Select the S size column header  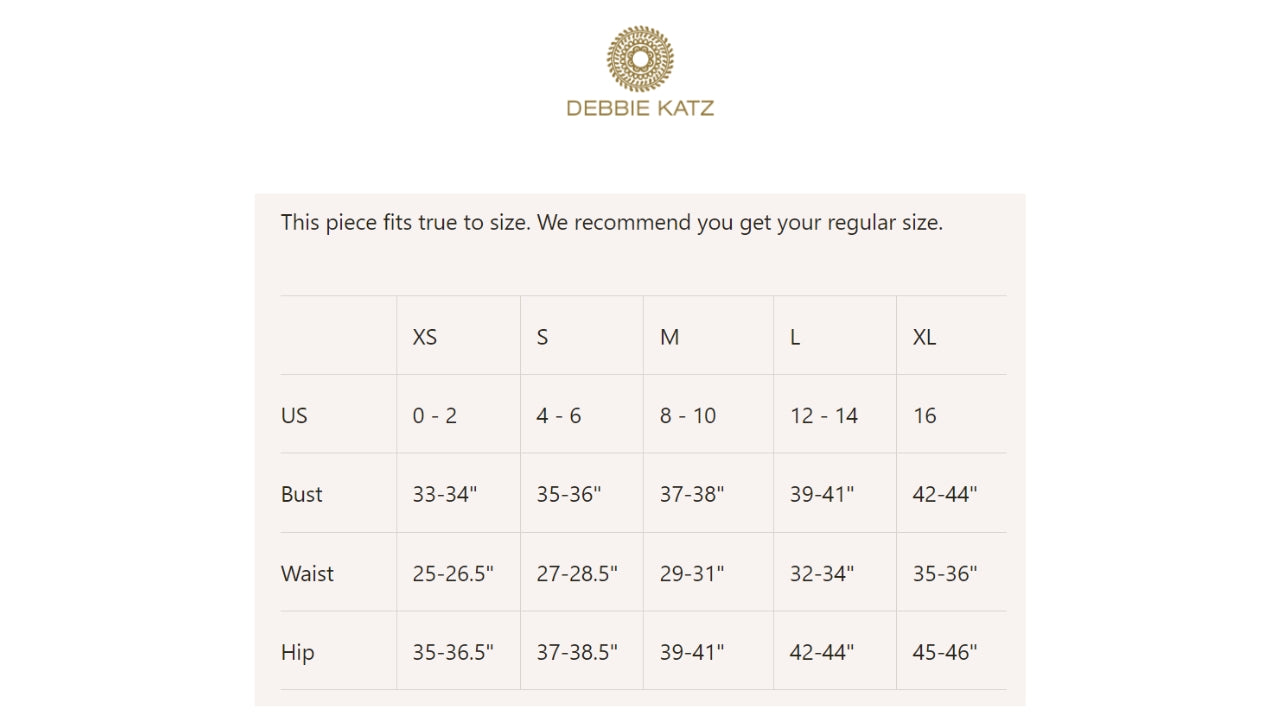[x=542, y=337]
